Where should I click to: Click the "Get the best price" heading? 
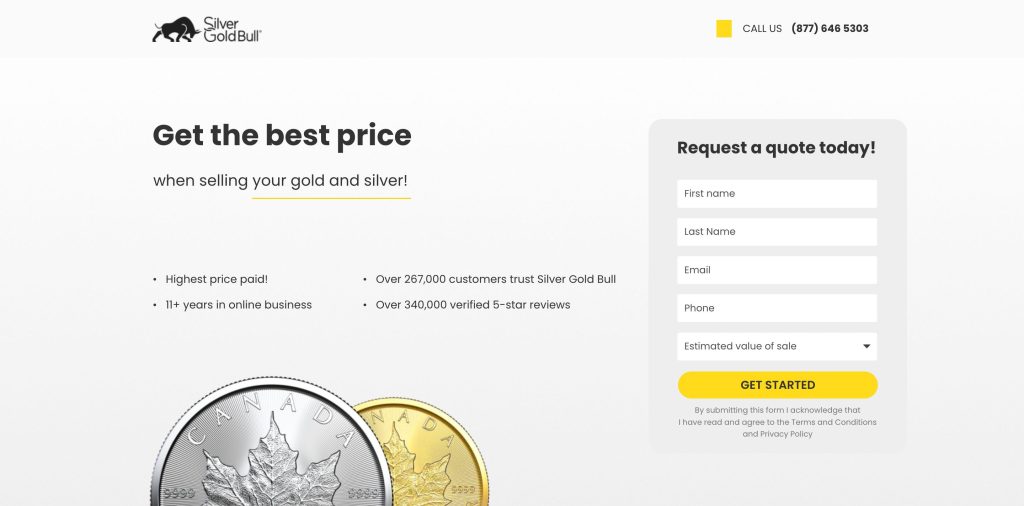coord(282,135)
